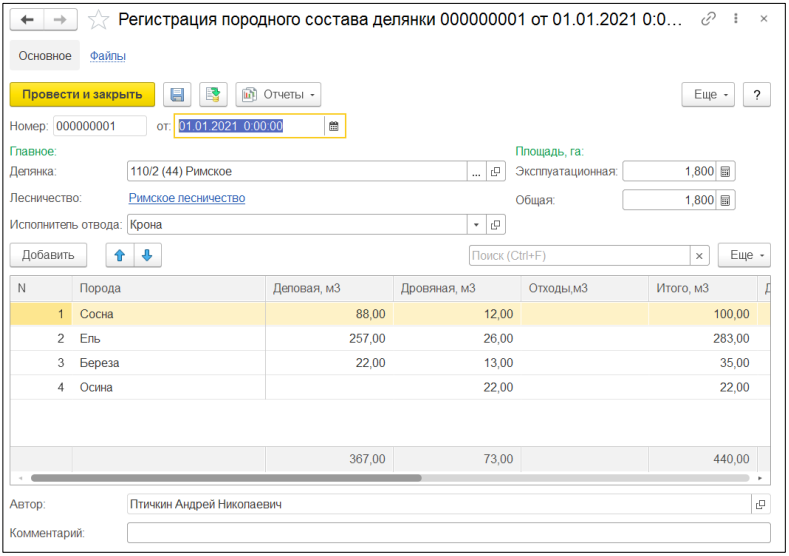Open the Римское лесничество link

187,198
